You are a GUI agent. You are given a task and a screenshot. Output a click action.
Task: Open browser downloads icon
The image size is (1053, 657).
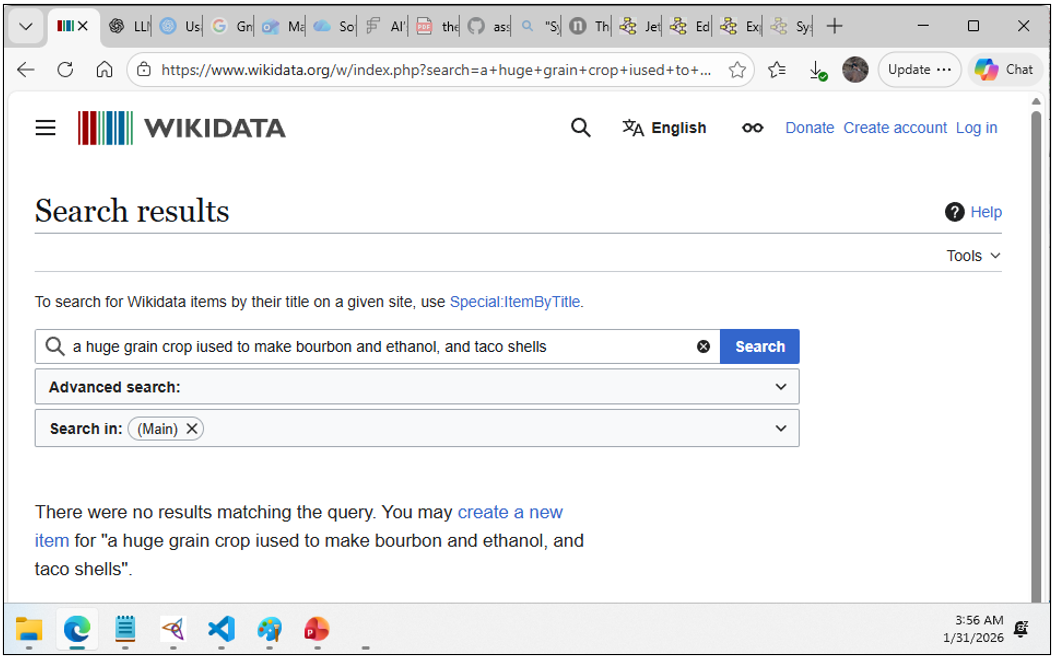[817, 70]
